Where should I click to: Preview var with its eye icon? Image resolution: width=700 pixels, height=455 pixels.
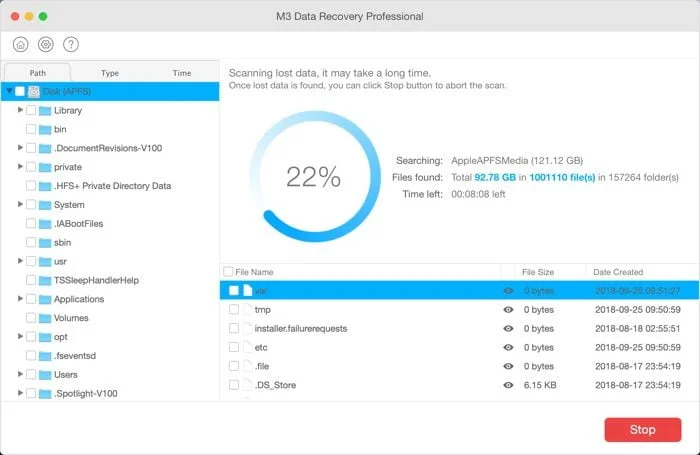coord(508,291)
